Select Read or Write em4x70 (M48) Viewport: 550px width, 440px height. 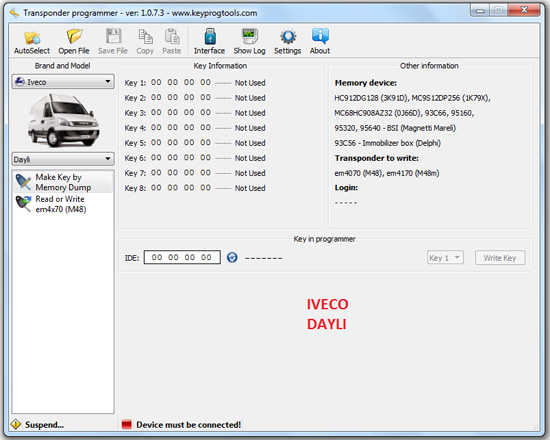coord(63,204)
